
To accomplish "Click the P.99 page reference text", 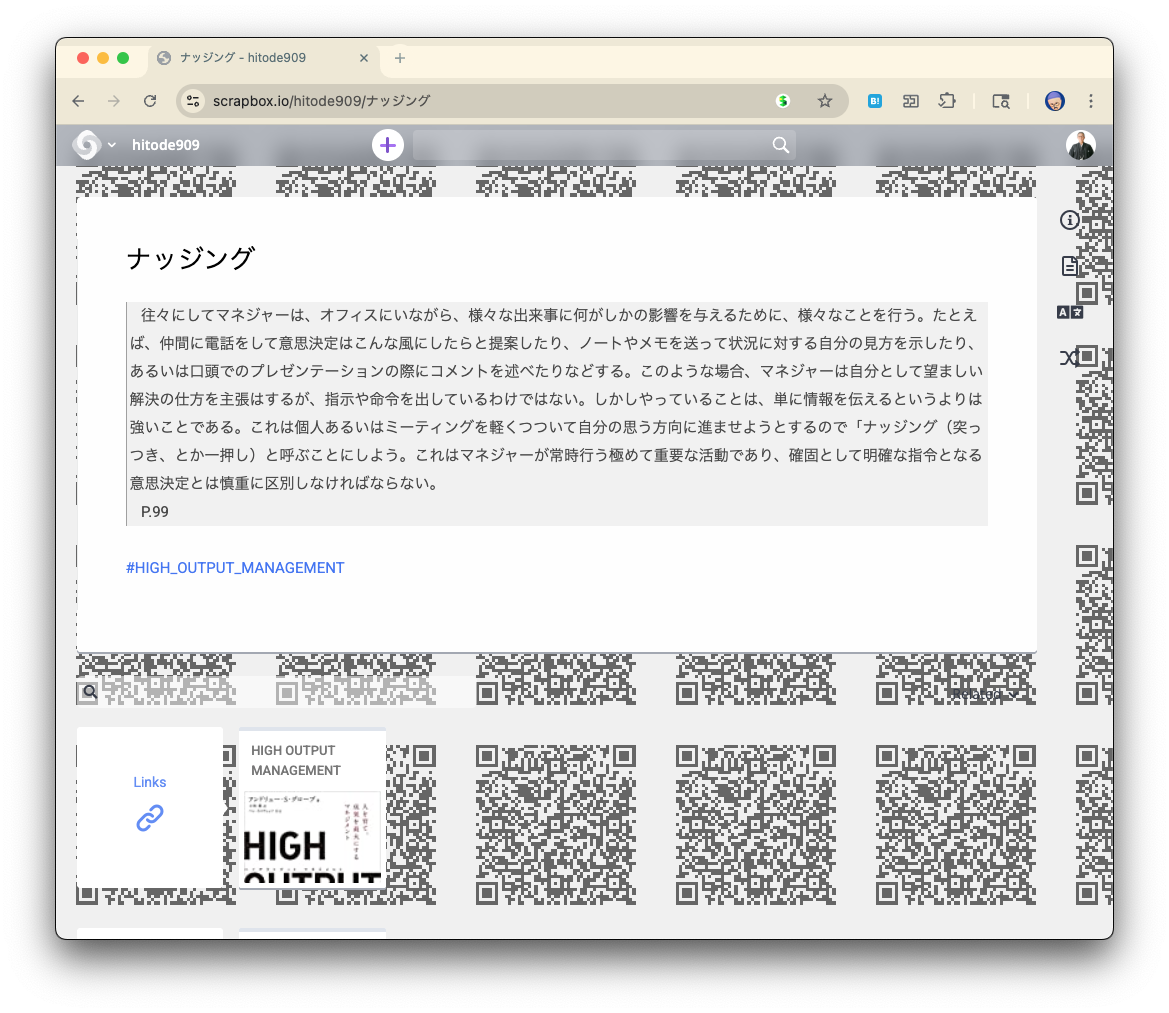I will point(154,511).
